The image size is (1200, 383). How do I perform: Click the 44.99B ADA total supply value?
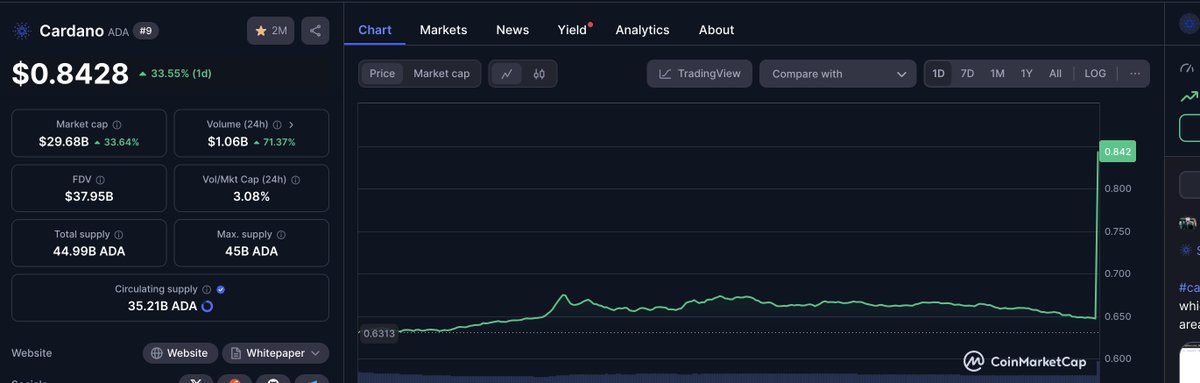pos(88,251)
